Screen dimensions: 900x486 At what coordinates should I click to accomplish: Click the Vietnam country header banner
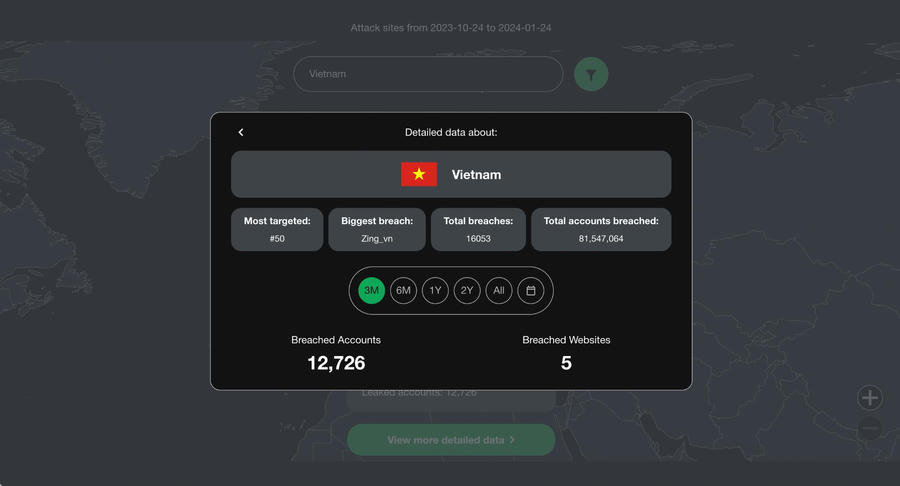pos(451,174)
